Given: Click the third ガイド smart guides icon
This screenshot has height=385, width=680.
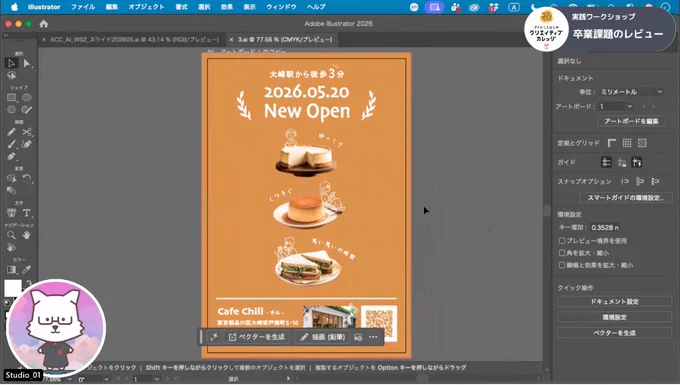Looking at the screenshot, I should click(x=637, y=162).
